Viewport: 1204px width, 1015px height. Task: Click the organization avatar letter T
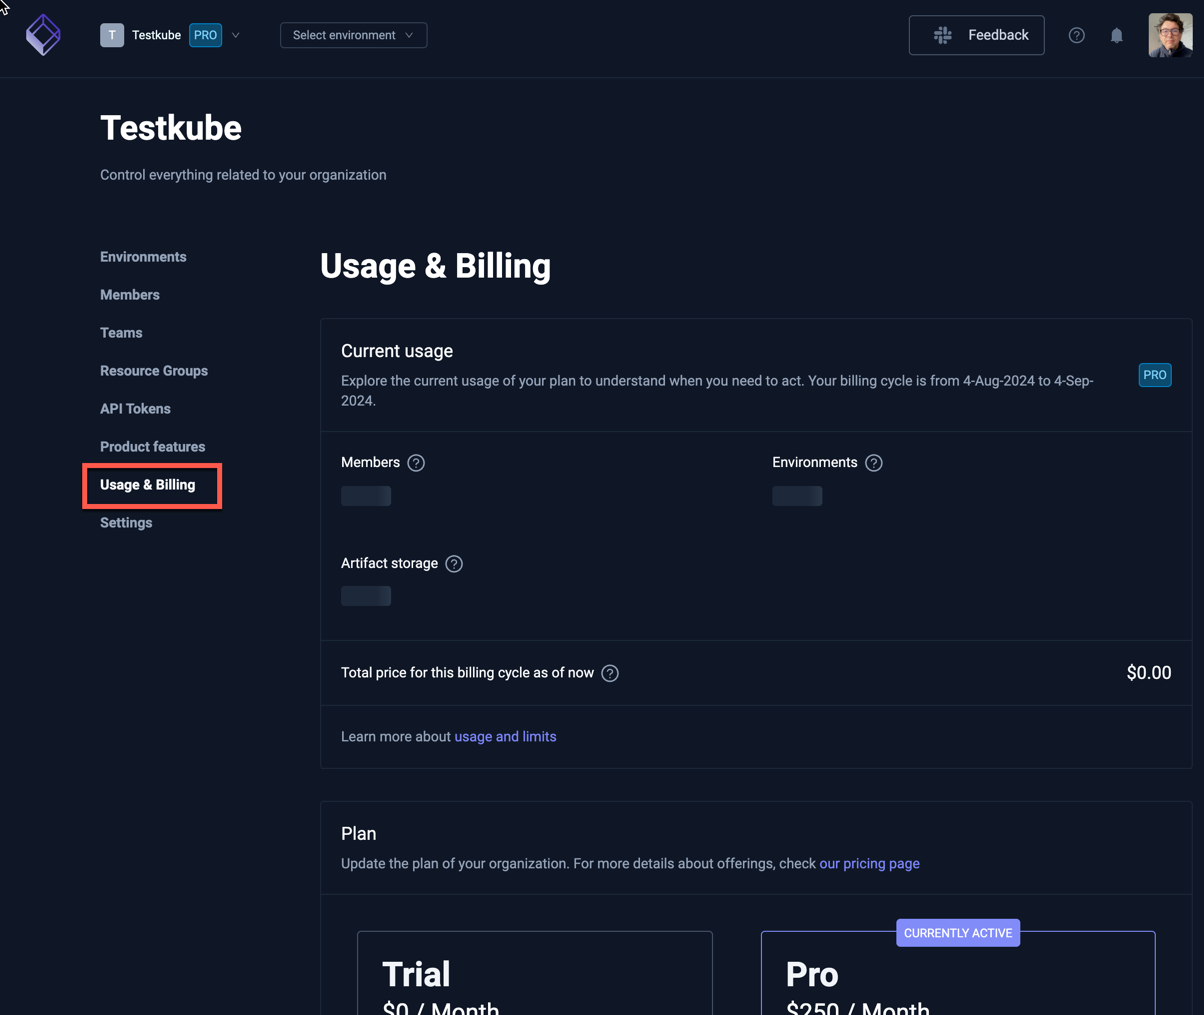(x=112, y=35)
